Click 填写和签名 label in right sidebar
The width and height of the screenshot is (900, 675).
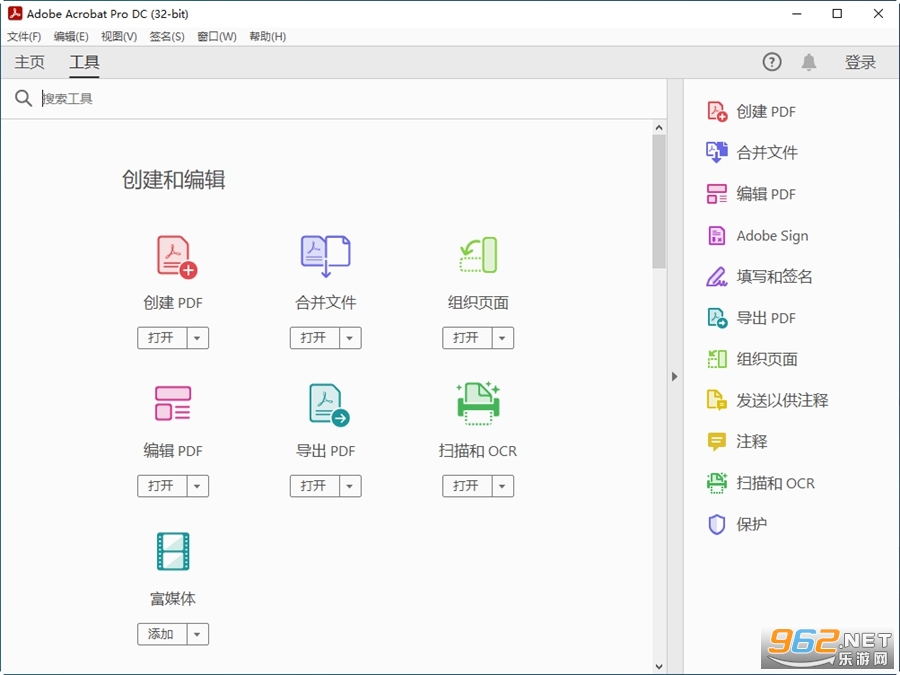tap(774, 277)
